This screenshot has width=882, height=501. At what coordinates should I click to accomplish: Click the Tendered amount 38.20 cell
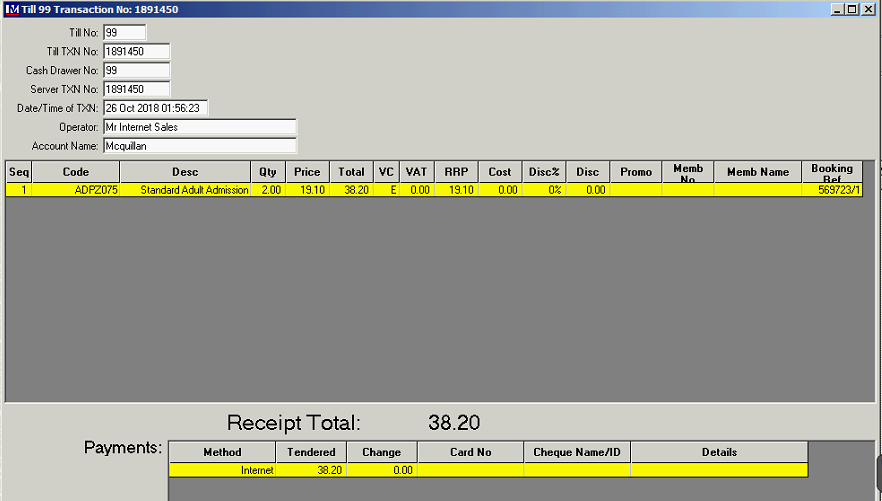coord(311,470)
